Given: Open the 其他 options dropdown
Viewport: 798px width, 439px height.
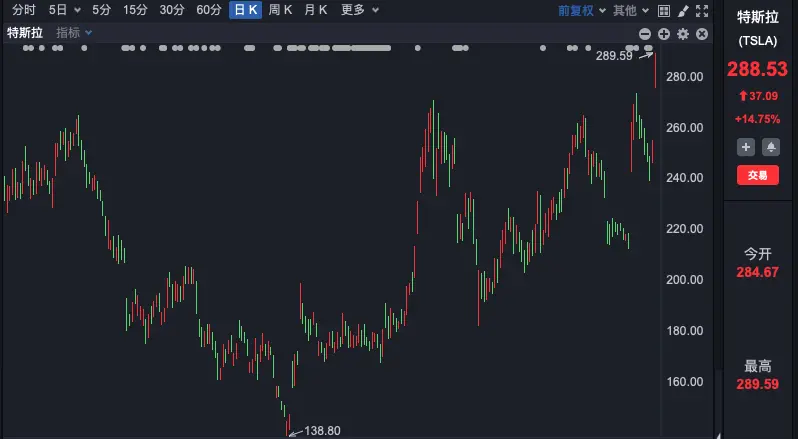Looking at the screenshot, I should coord(631,11).
